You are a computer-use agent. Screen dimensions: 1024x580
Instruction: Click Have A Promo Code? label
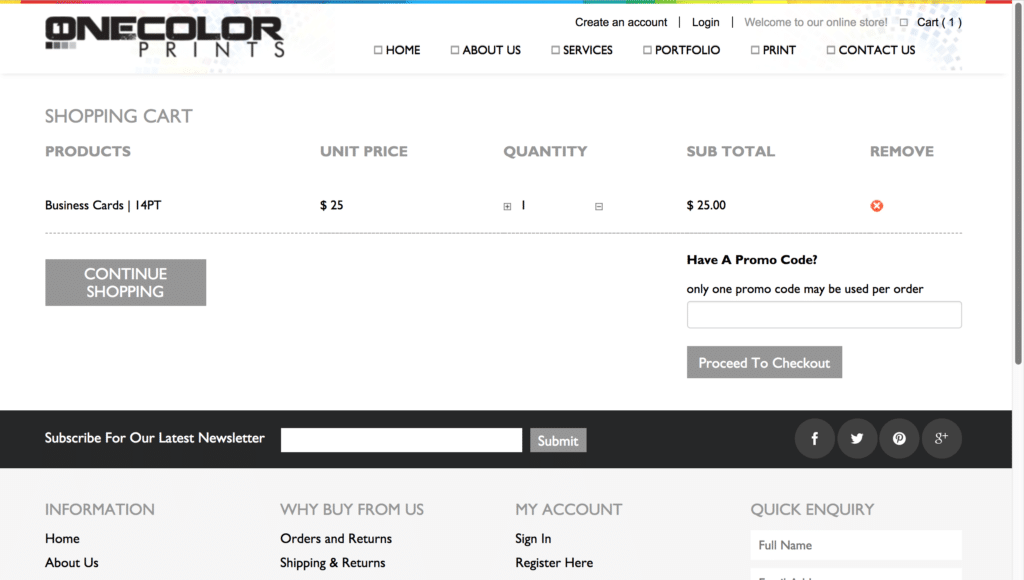tap(752, 260)
